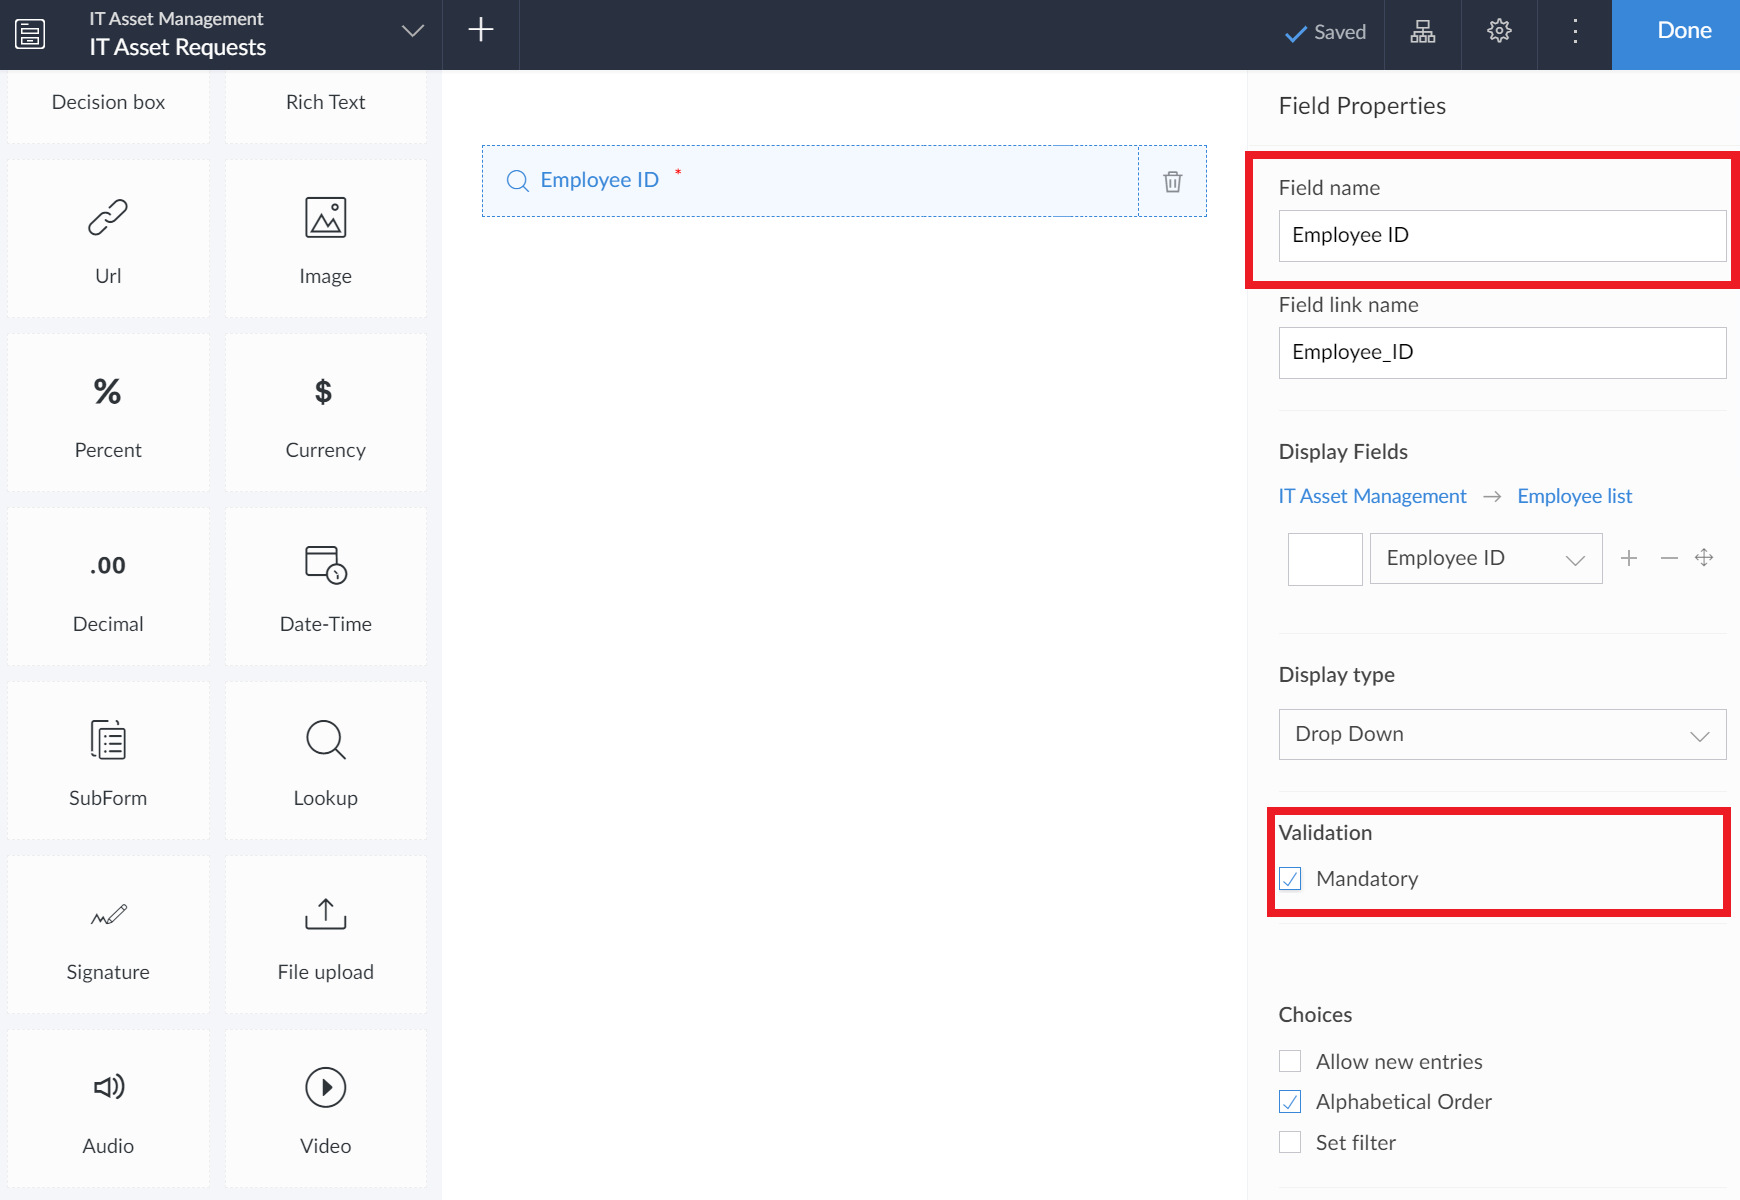Viewport: 1740px width, 1200px height.
Task: Delete the Employee ID field with trash icon
Action: coord(1173,181)
